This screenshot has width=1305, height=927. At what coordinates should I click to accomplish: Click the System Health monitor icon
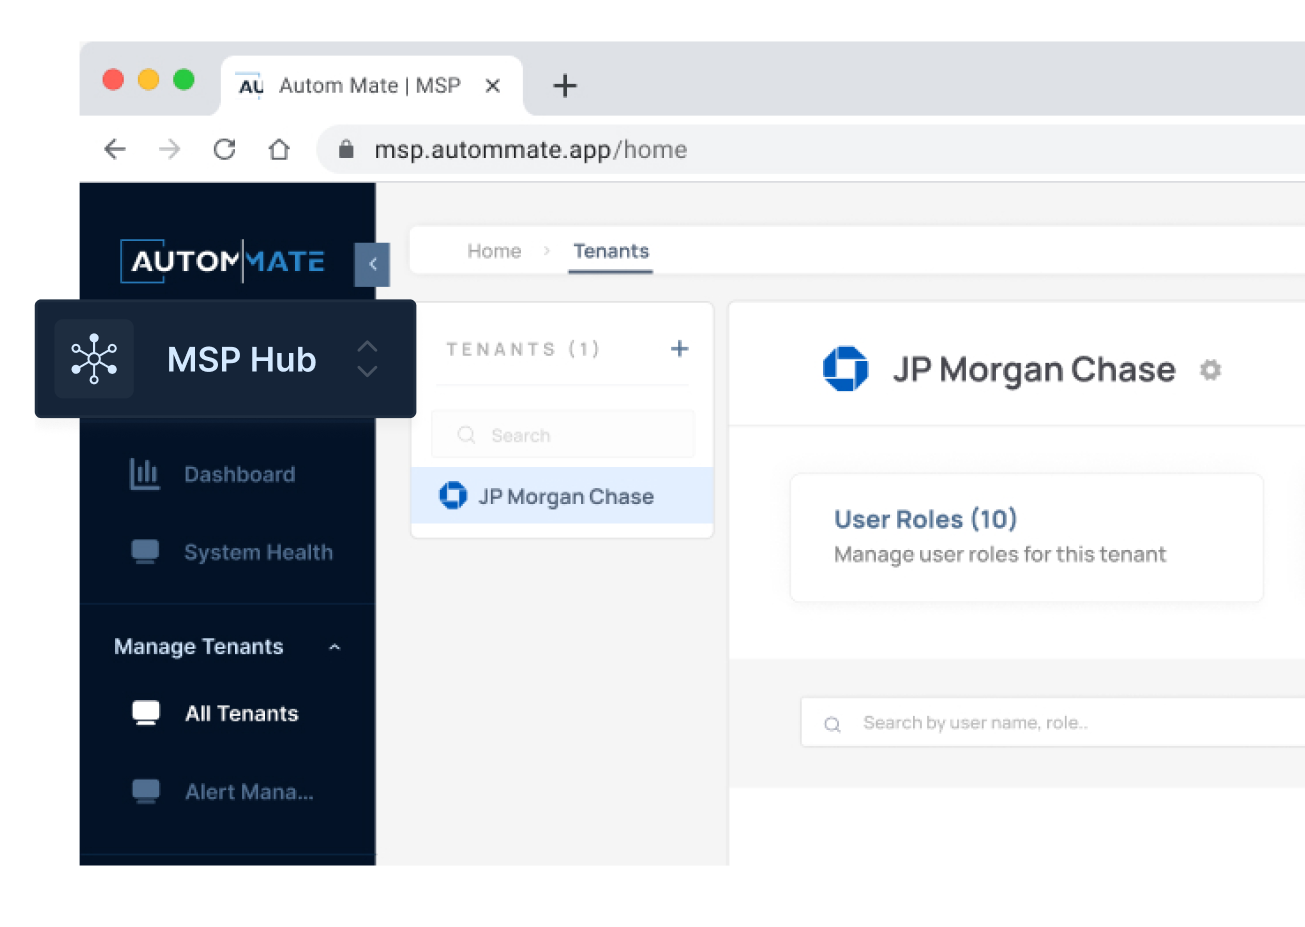coord(146,552)
